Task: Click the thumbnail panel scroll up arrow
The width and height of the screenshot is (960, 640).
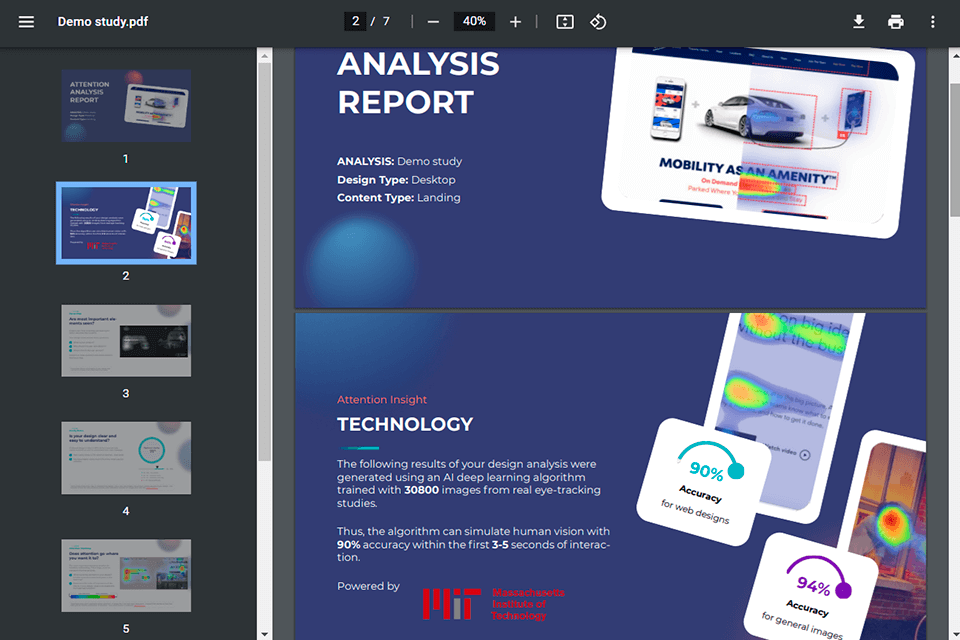Action: [264, 55]
